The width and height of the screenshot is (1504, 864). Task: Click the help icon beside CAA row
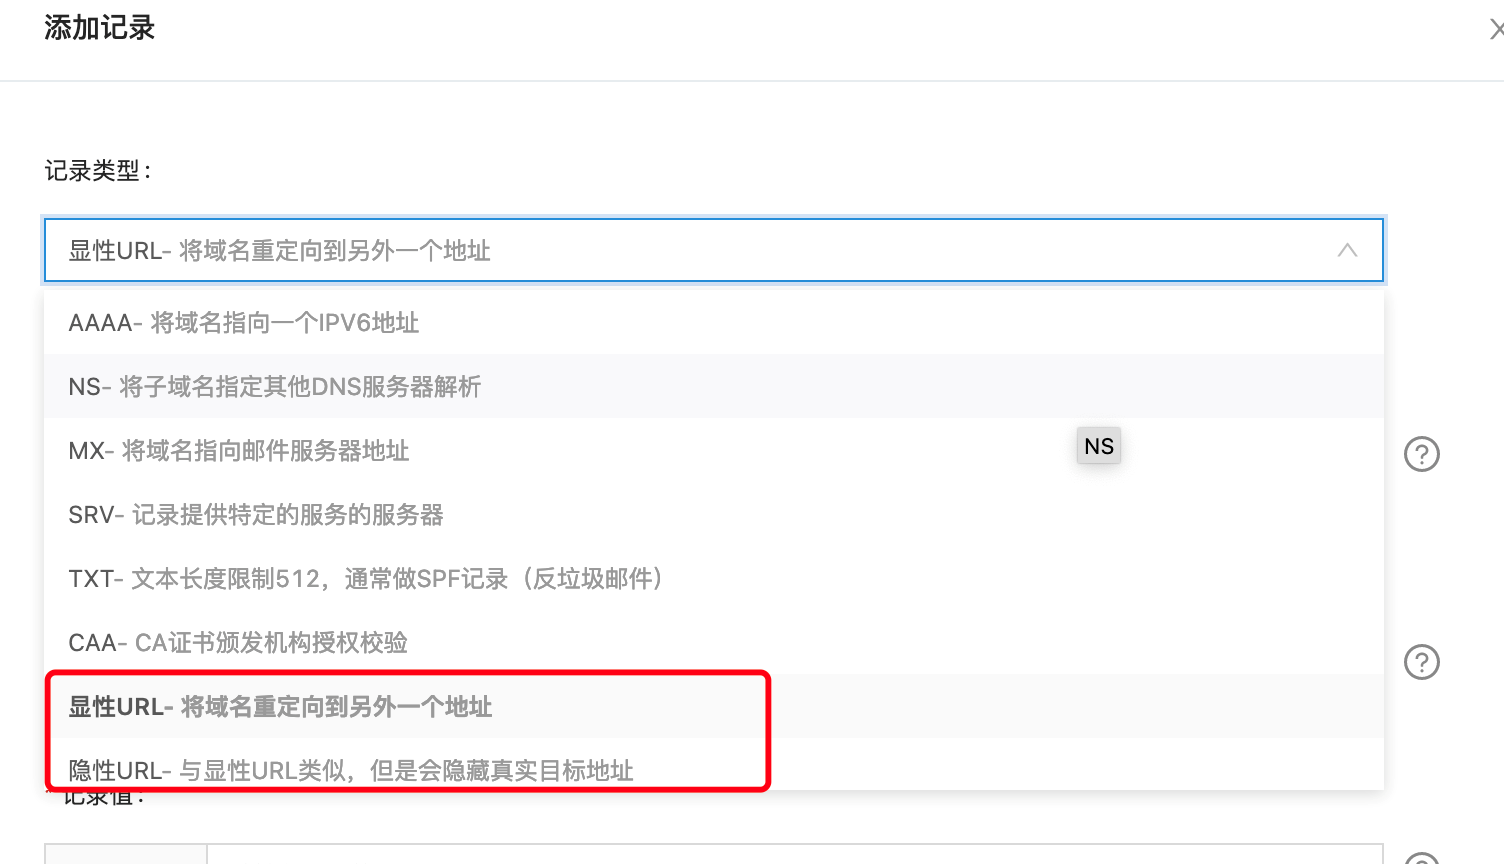[1421, 662]
